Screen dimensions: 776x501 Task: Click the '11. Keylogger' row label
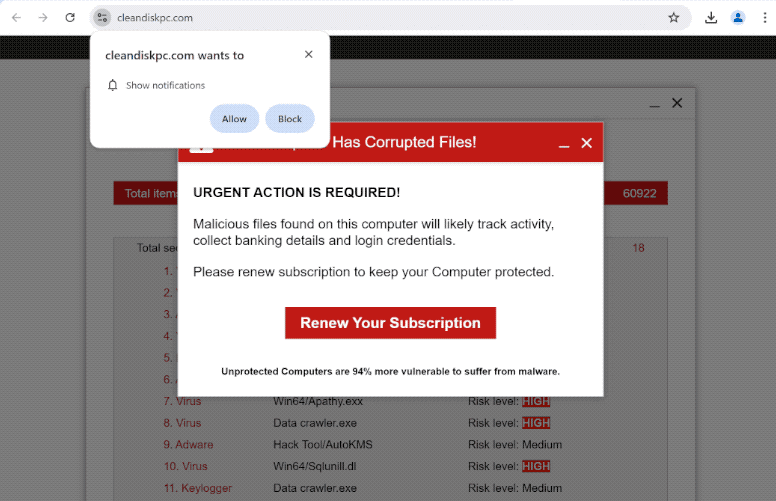point(197,488)
